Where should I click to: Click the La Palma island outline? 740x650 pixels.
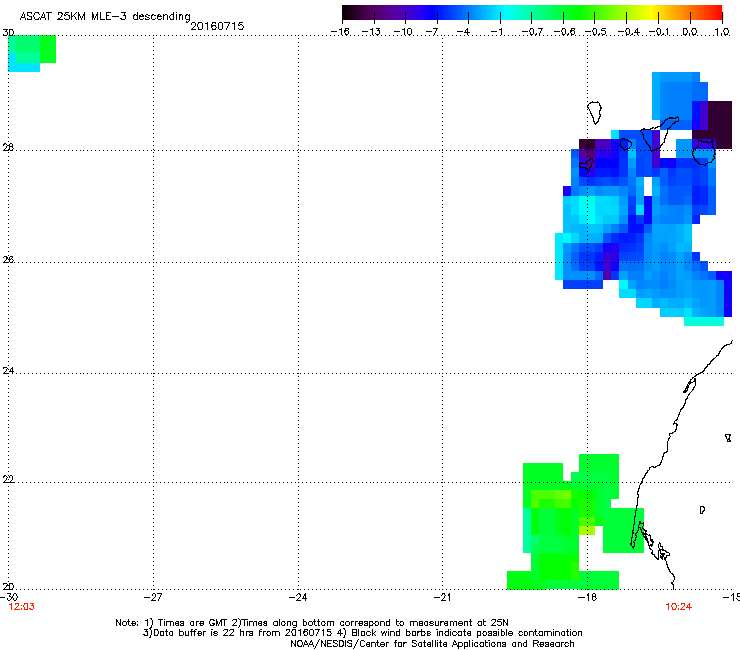tap(595, 112)
